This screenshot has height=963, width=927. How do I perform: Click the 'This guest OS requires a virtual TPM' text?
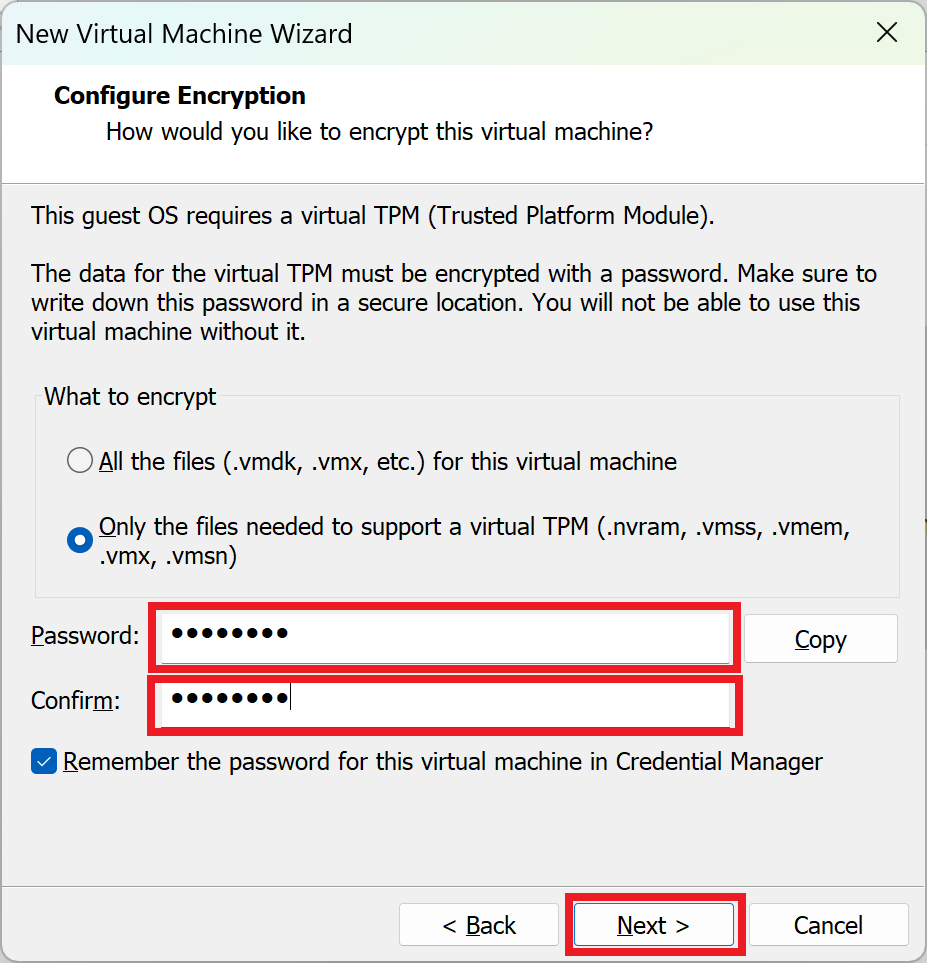tap(372, 215)
